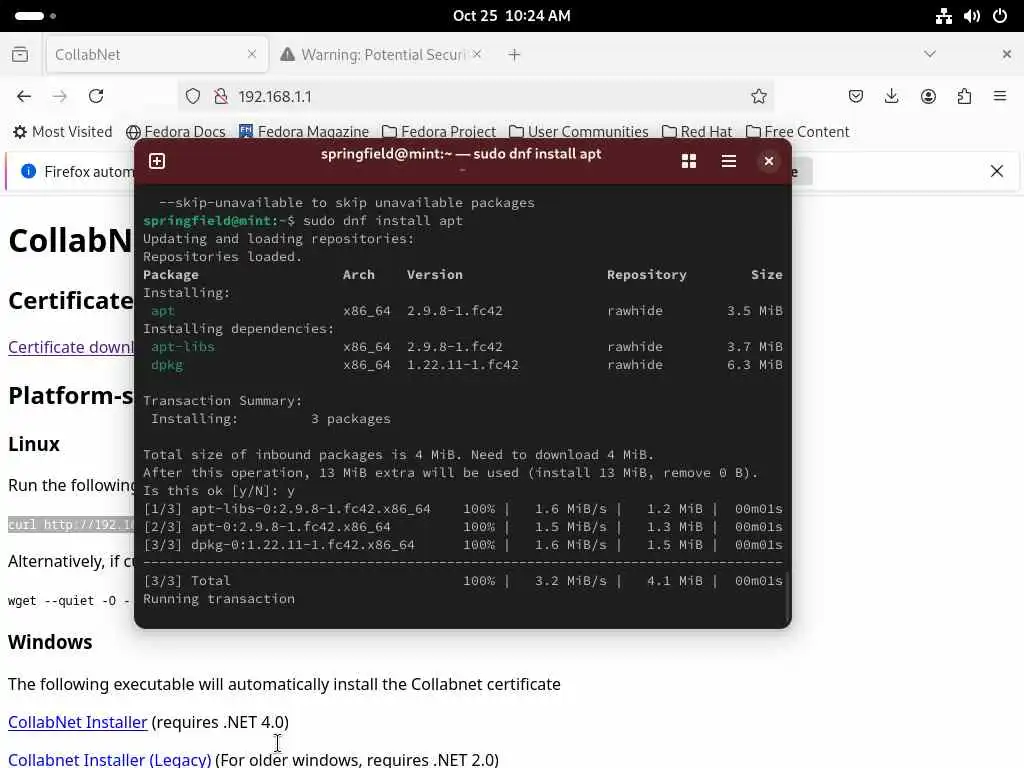Switch to the Warning: Potential Security tab

click(382, 54)
